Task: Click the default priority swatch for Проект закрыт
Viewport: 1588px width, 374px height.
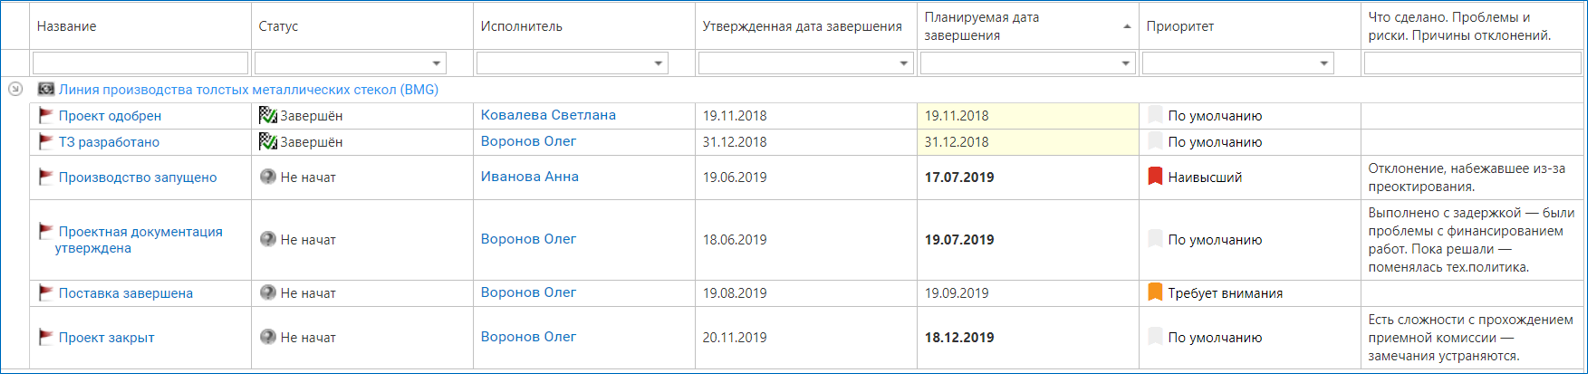Action: [1155, 337]
